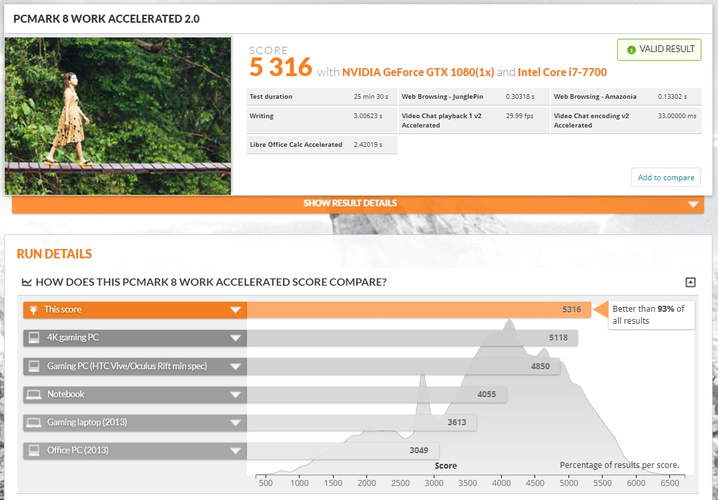
Task: Click the RUN DETAILS heading
Action: pos(54,254)
